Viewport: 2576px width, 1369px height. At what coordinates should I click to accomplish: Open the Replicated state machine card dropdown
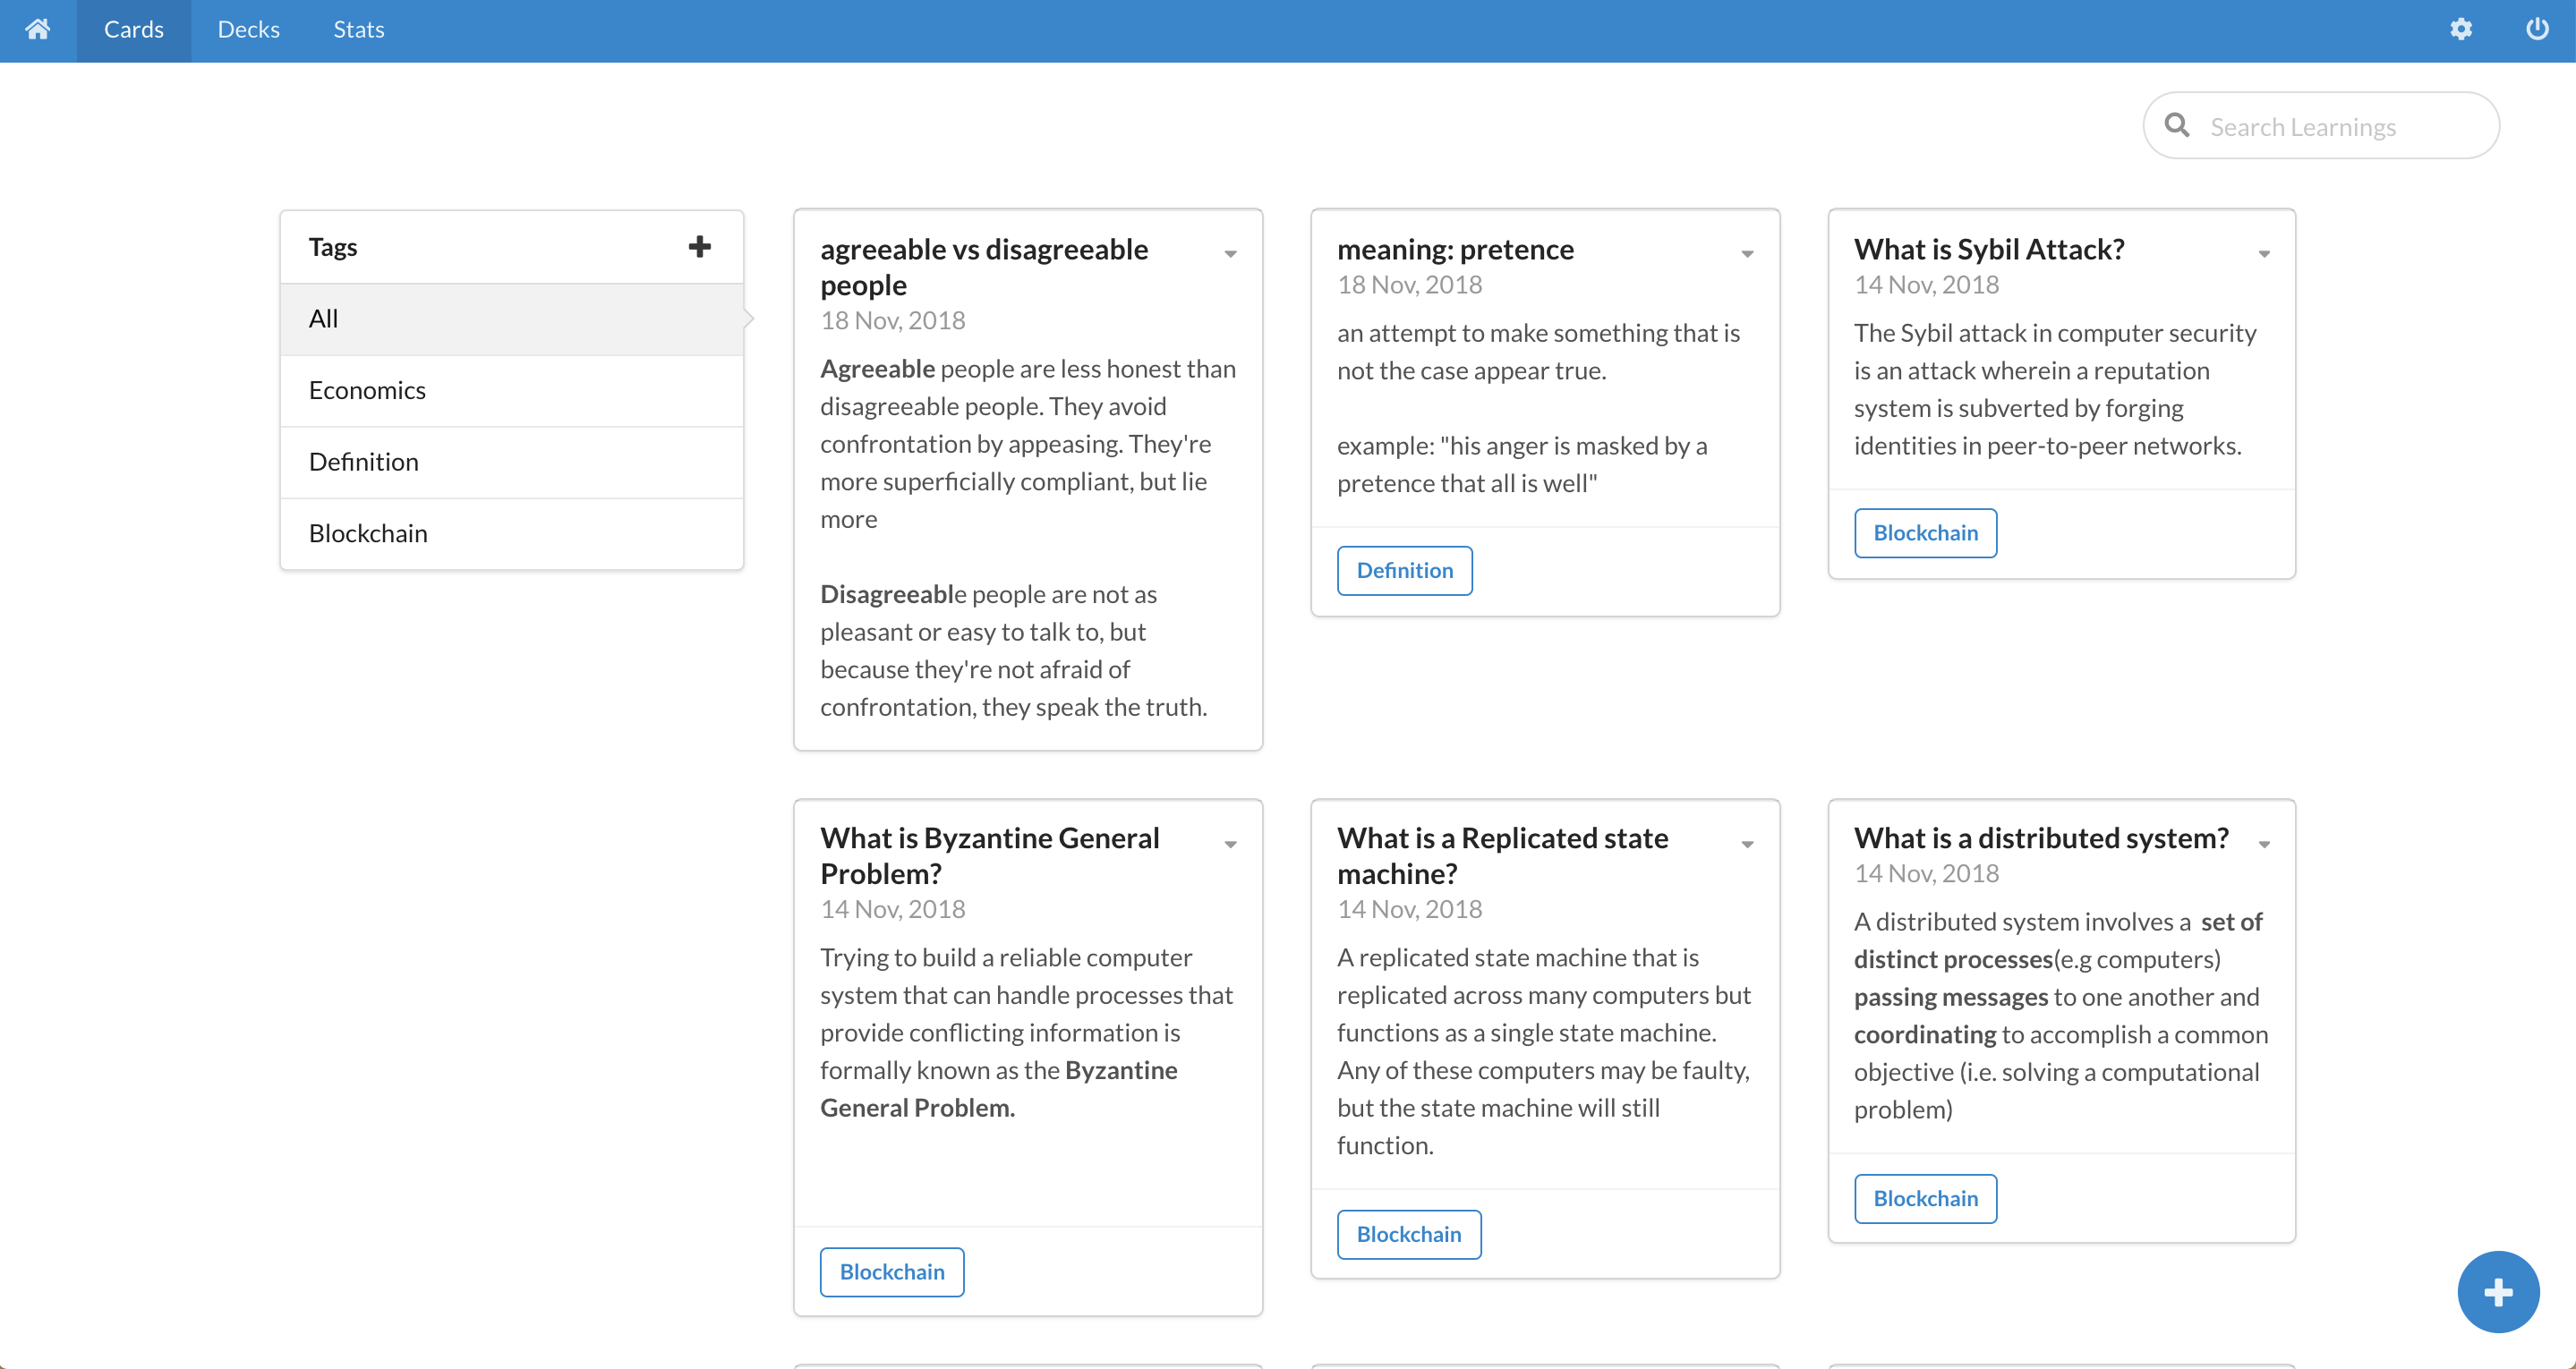[x=1747, y=844]
